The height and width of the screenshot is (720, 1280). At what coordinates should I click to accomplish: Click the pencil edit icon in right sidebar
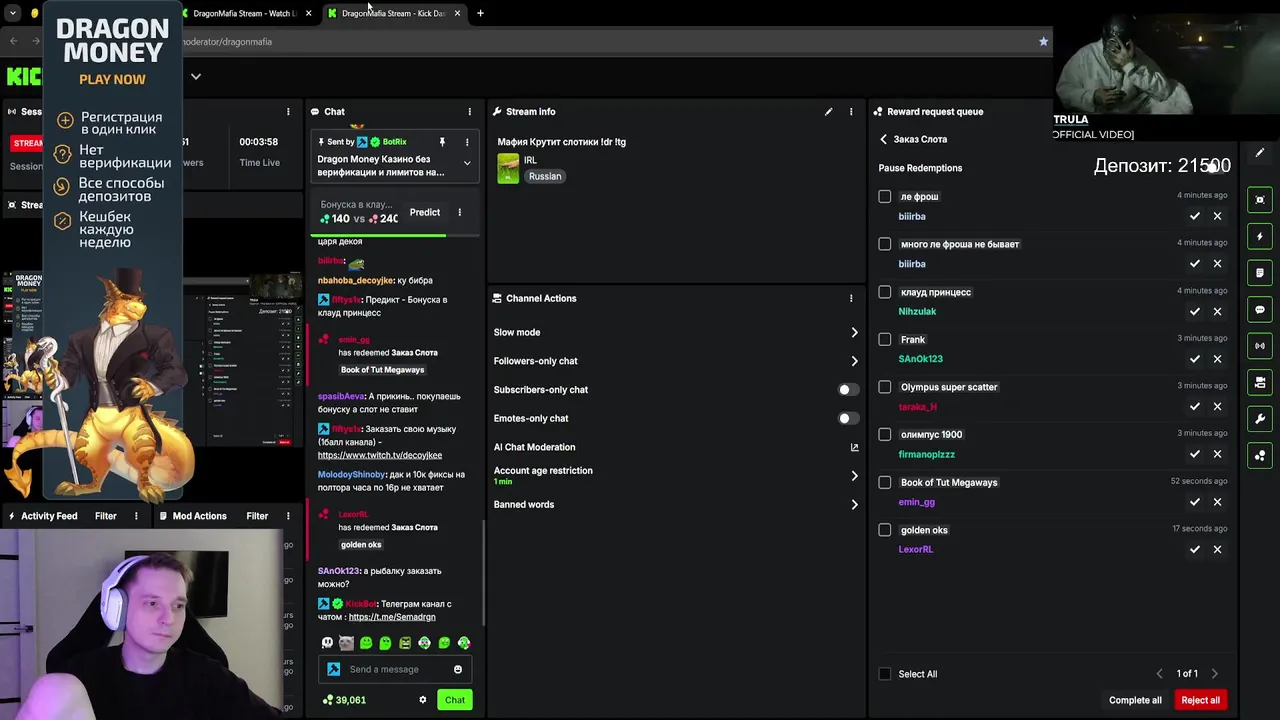point(1260,153)
